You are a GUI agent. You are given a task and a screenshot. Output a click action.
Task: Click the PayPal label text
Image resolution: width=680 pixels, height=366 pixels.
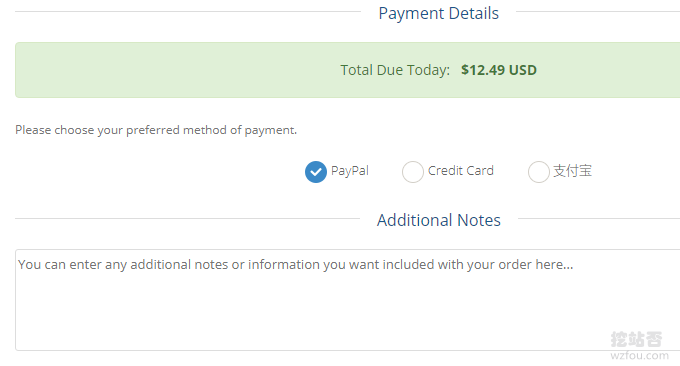tap(350, 171)
